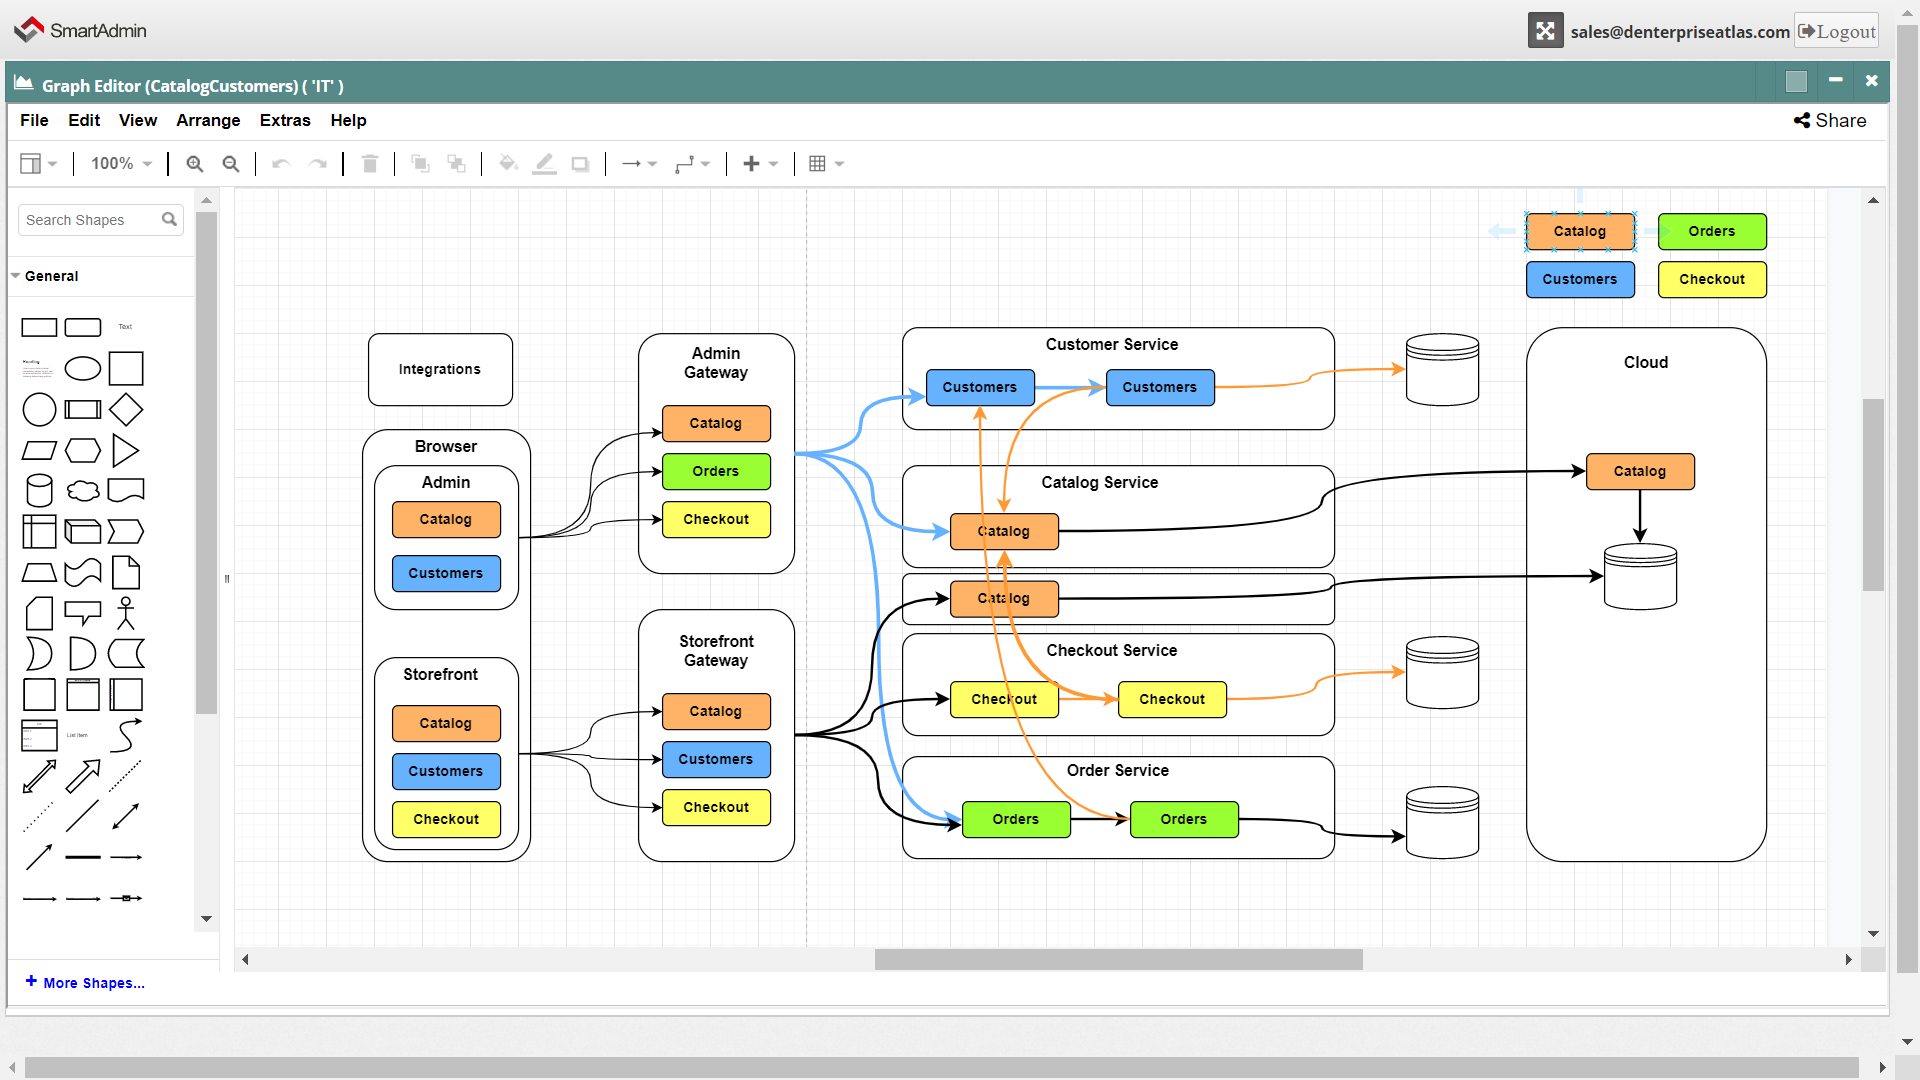Select the Zoom Out tool
Viewport: 1920px width, 1080px height.
tap(231, 163)
